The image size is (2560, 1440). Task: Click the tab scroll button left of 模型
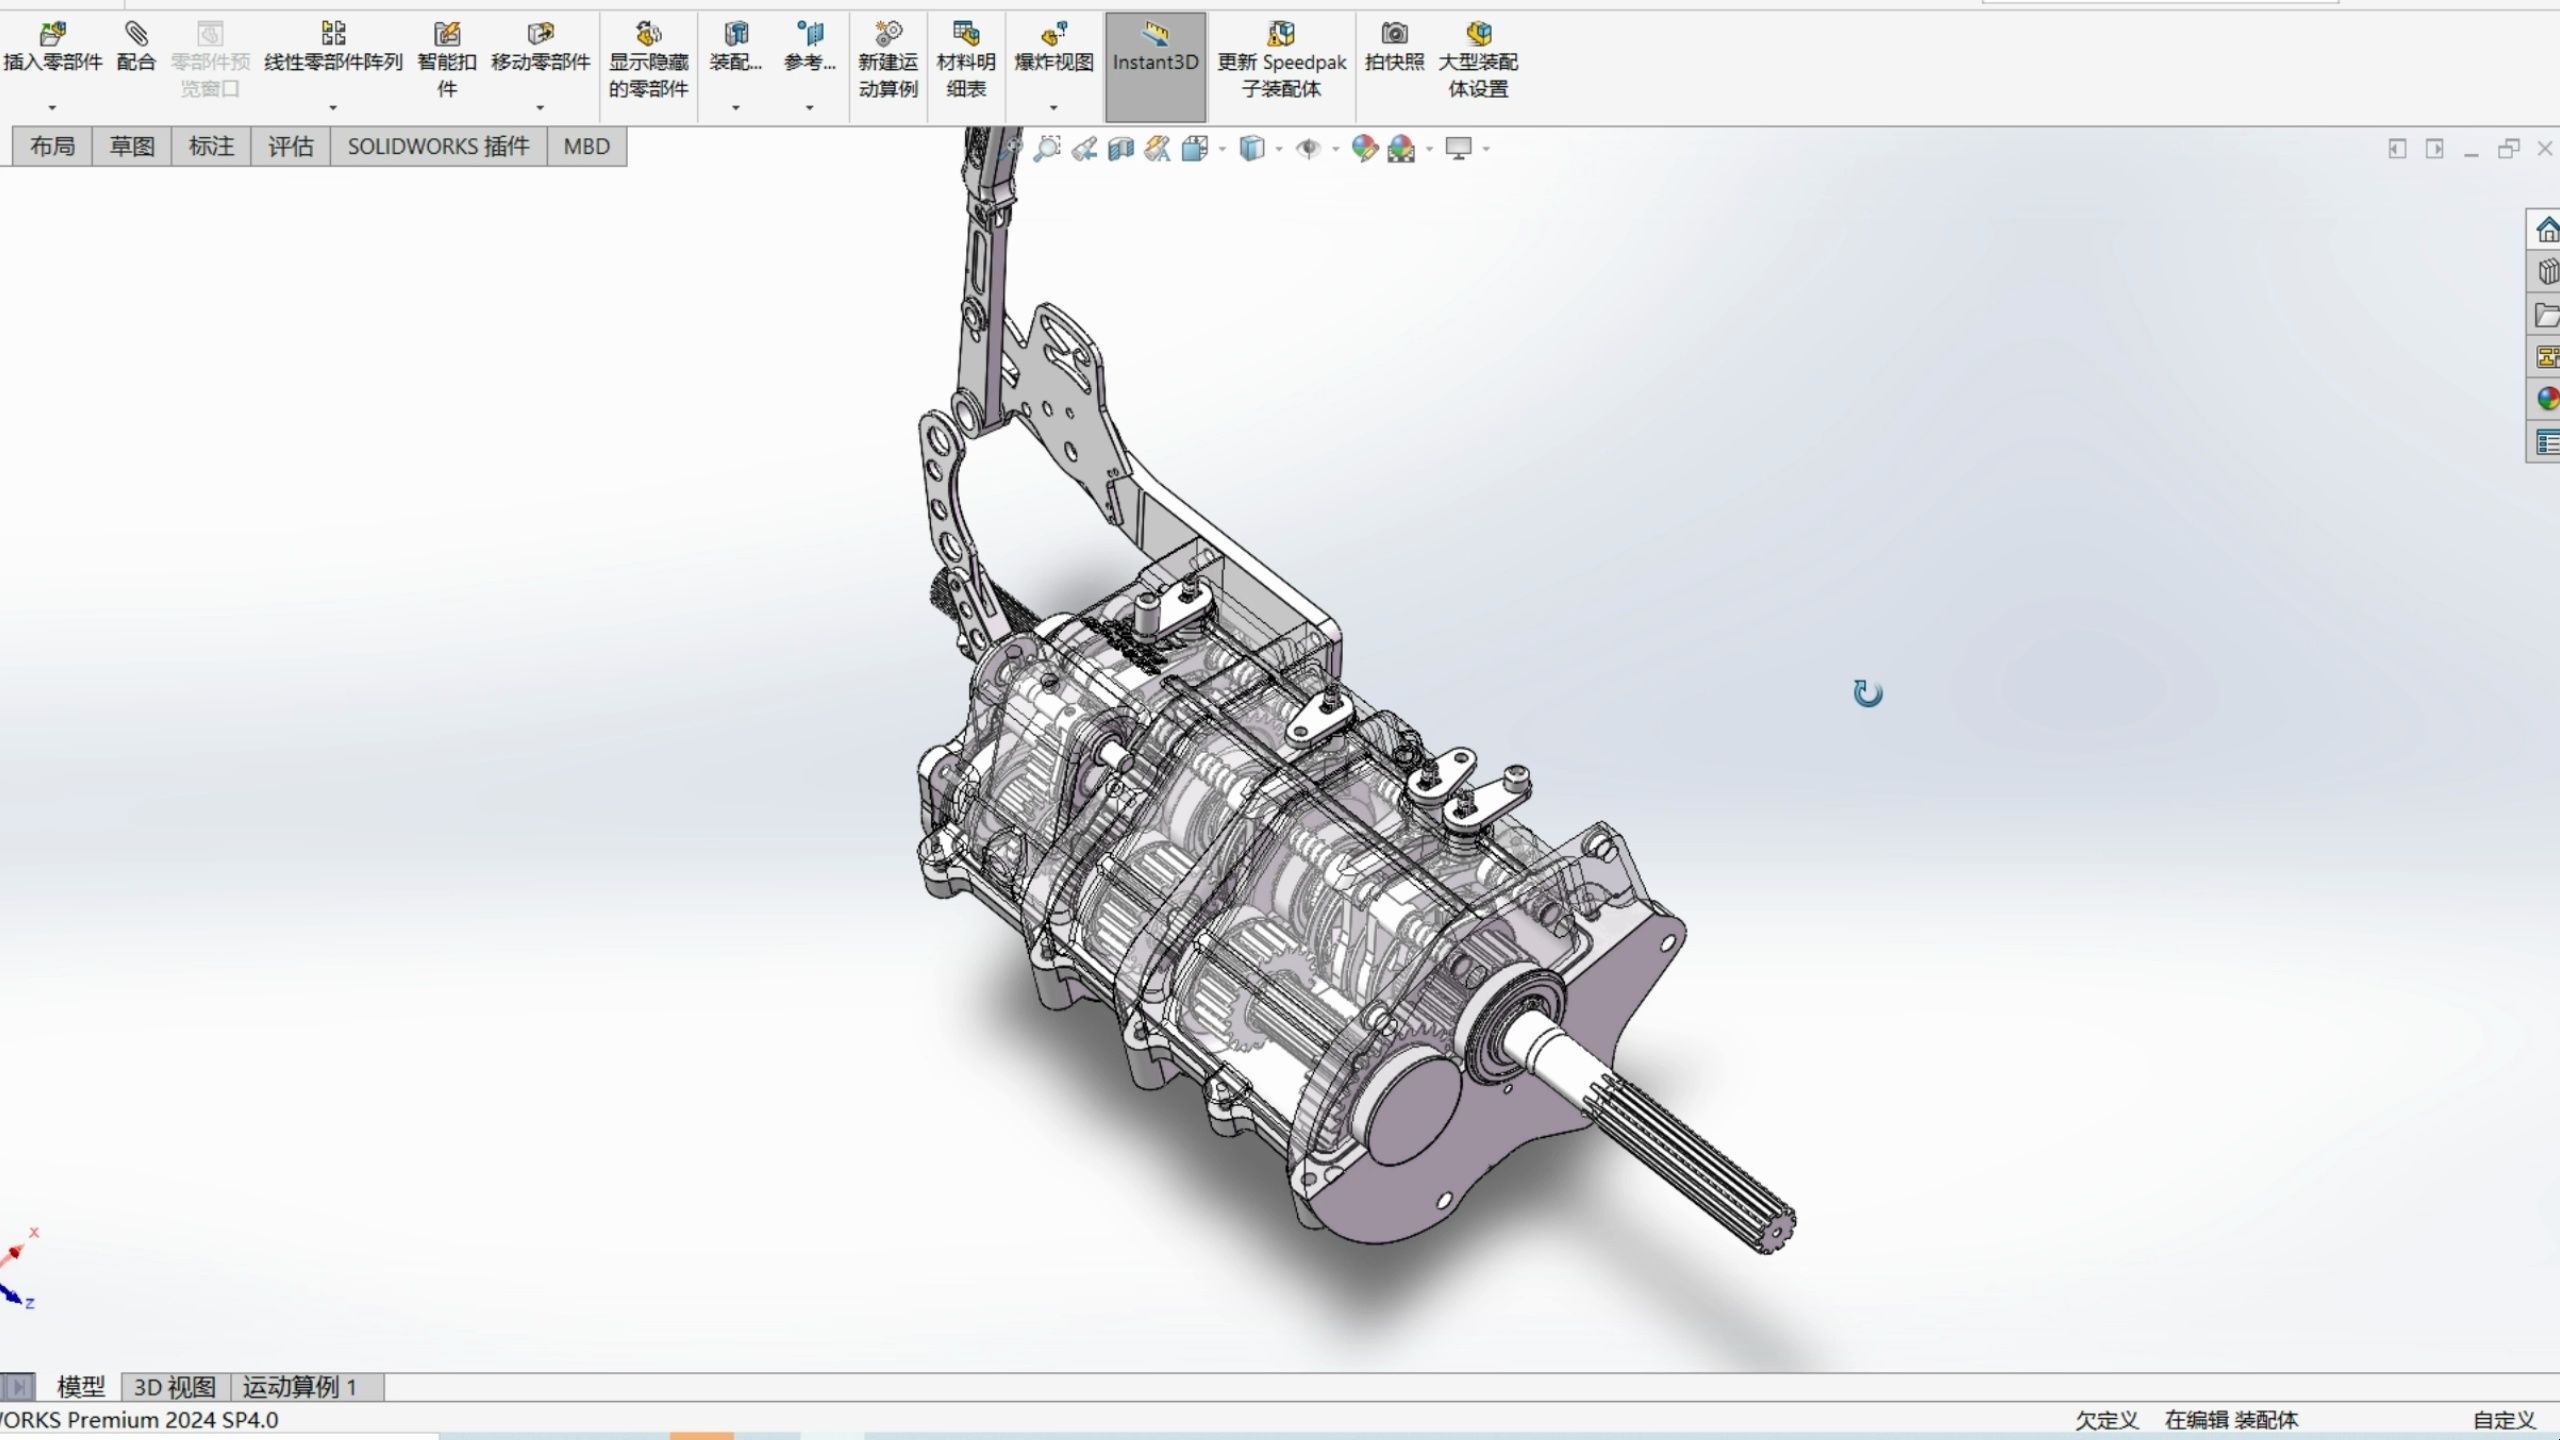[18, 1387]
